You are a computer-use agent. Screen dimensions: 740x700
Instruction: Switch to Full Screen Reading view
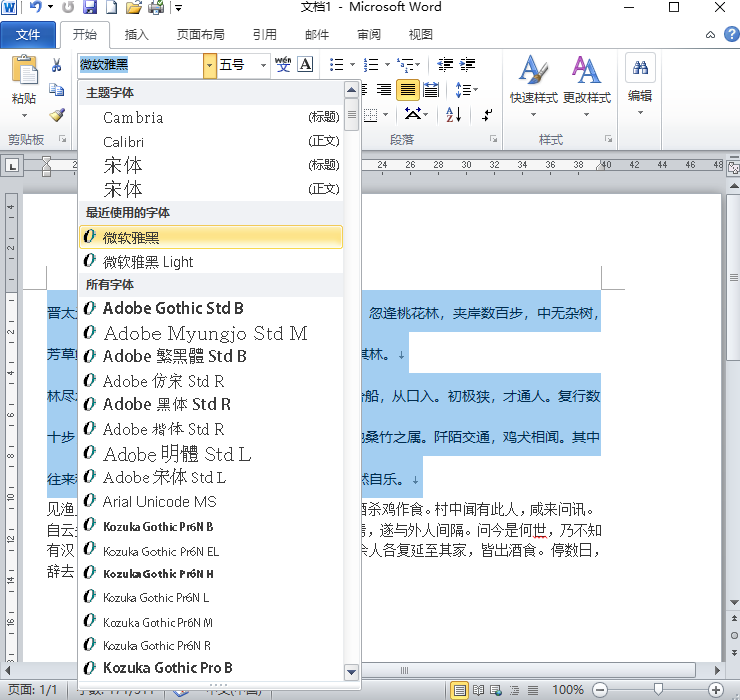(478, 690)
